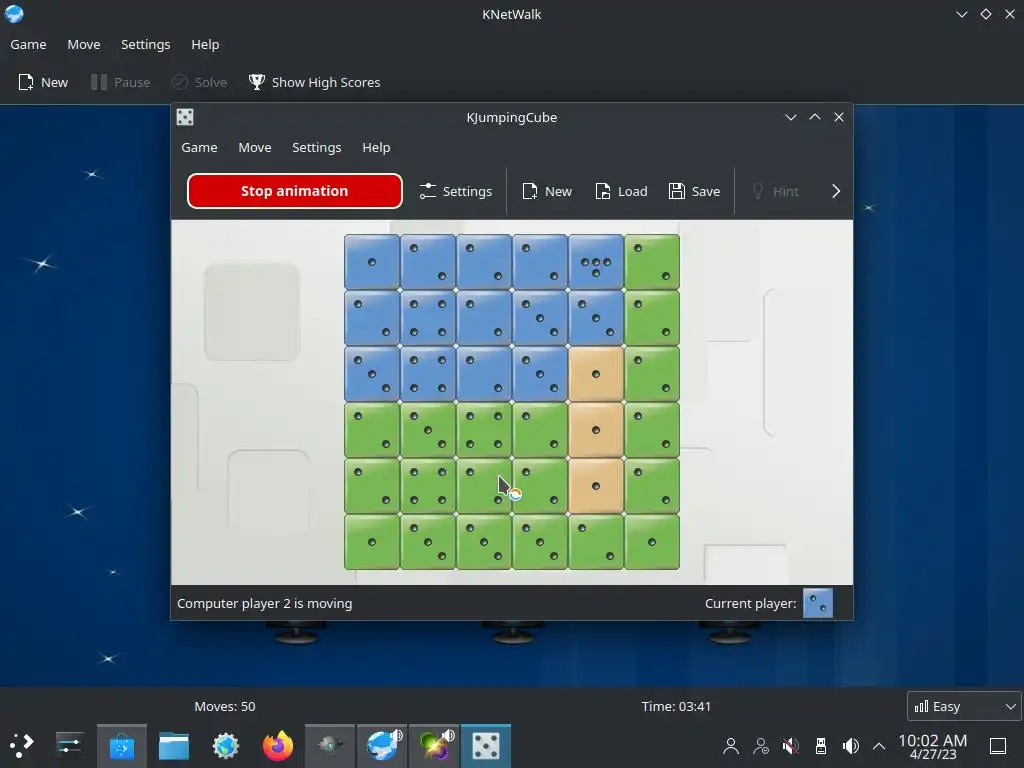Open the KNetWalk Move menu

(84, 44)
